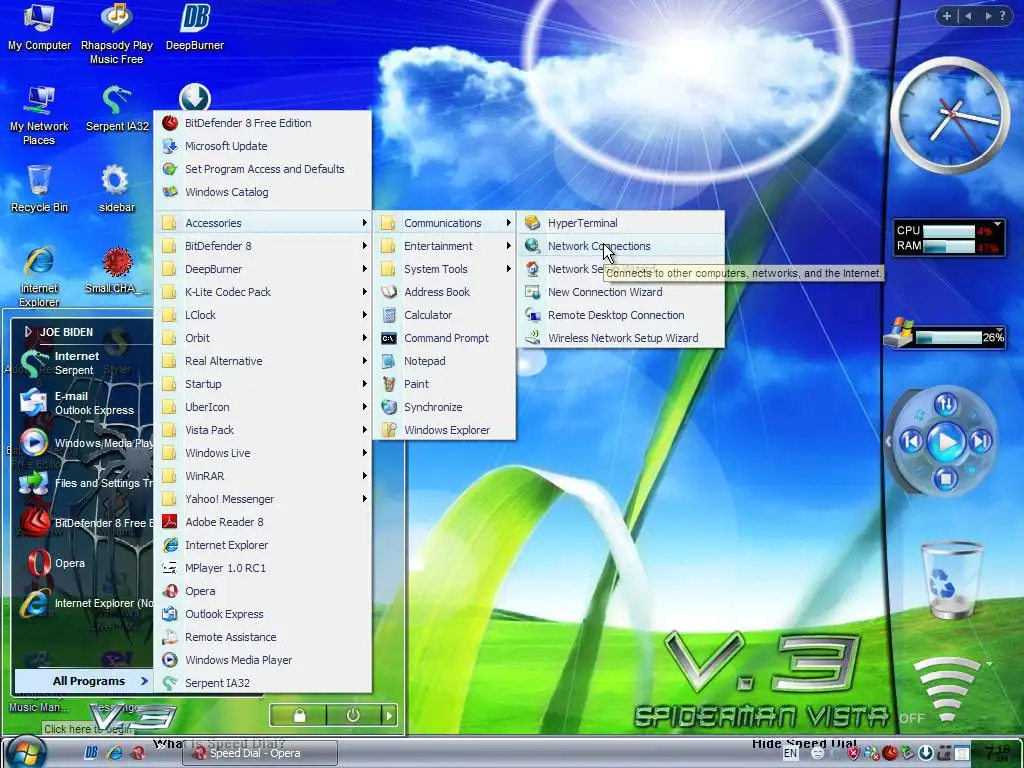Expand the Vista Pack folder

pos(263,430)
